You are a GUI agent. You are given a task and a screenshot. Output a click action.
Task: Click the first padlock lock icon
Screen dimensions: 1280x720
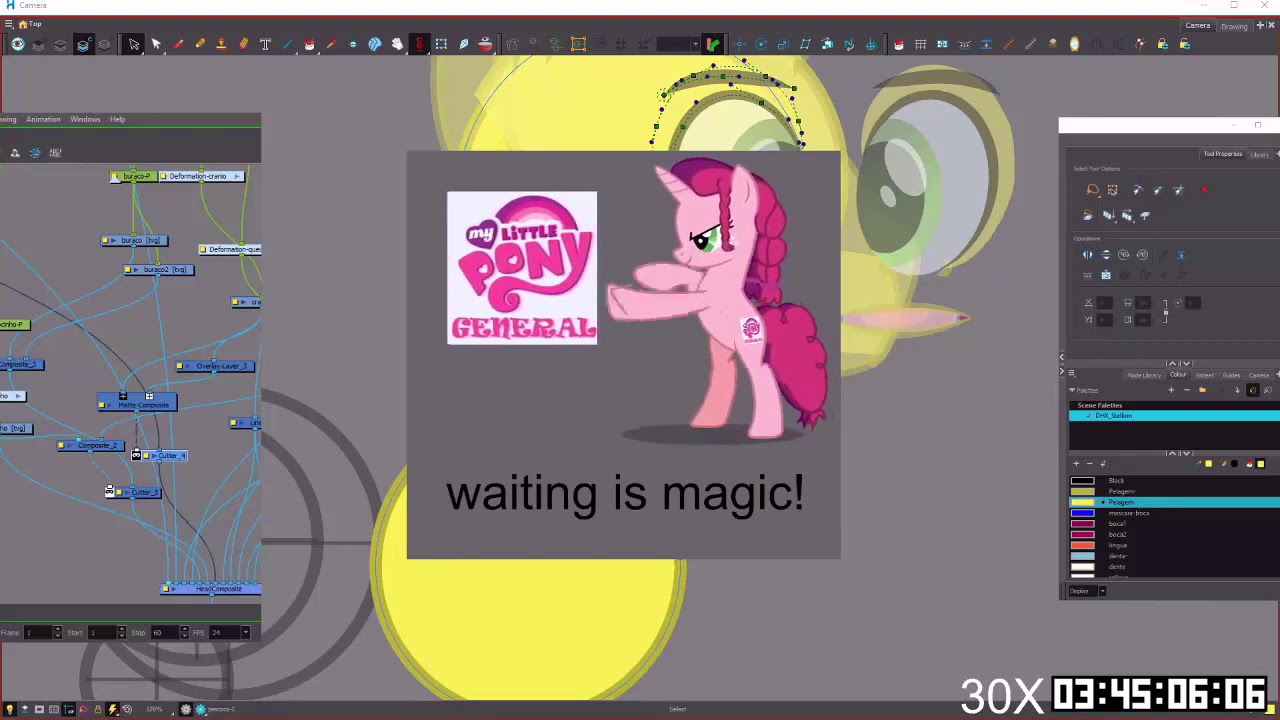[1162, 44]
